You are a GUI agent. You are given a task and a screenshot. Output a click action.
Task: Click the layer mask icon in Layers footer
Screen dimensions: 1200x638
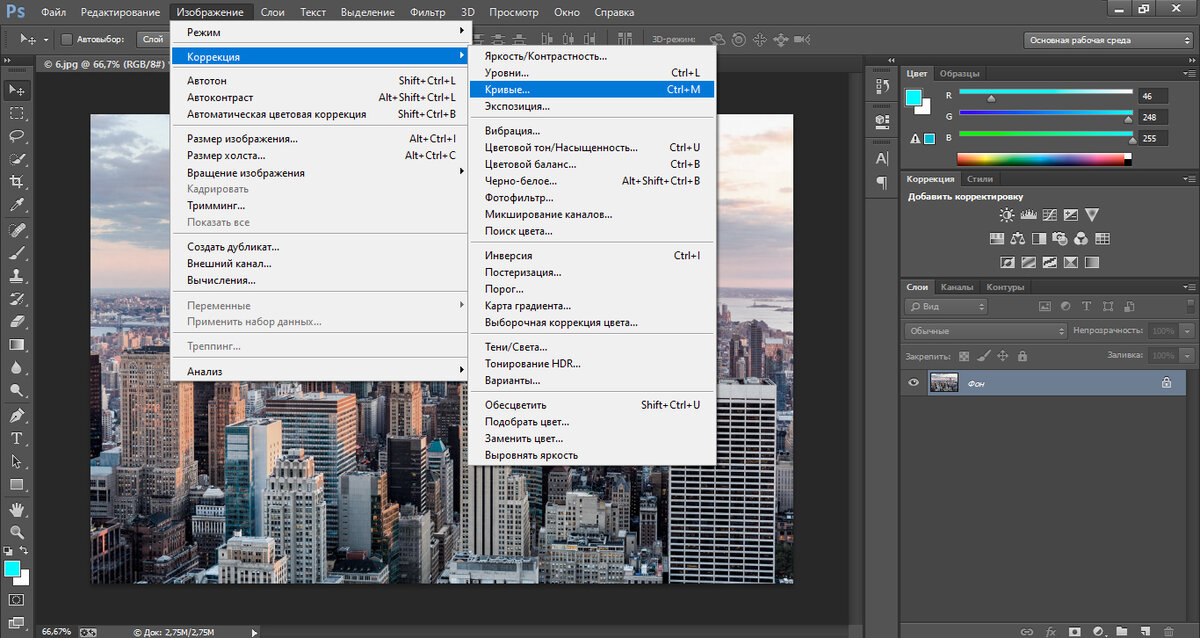pos(1074,631)
